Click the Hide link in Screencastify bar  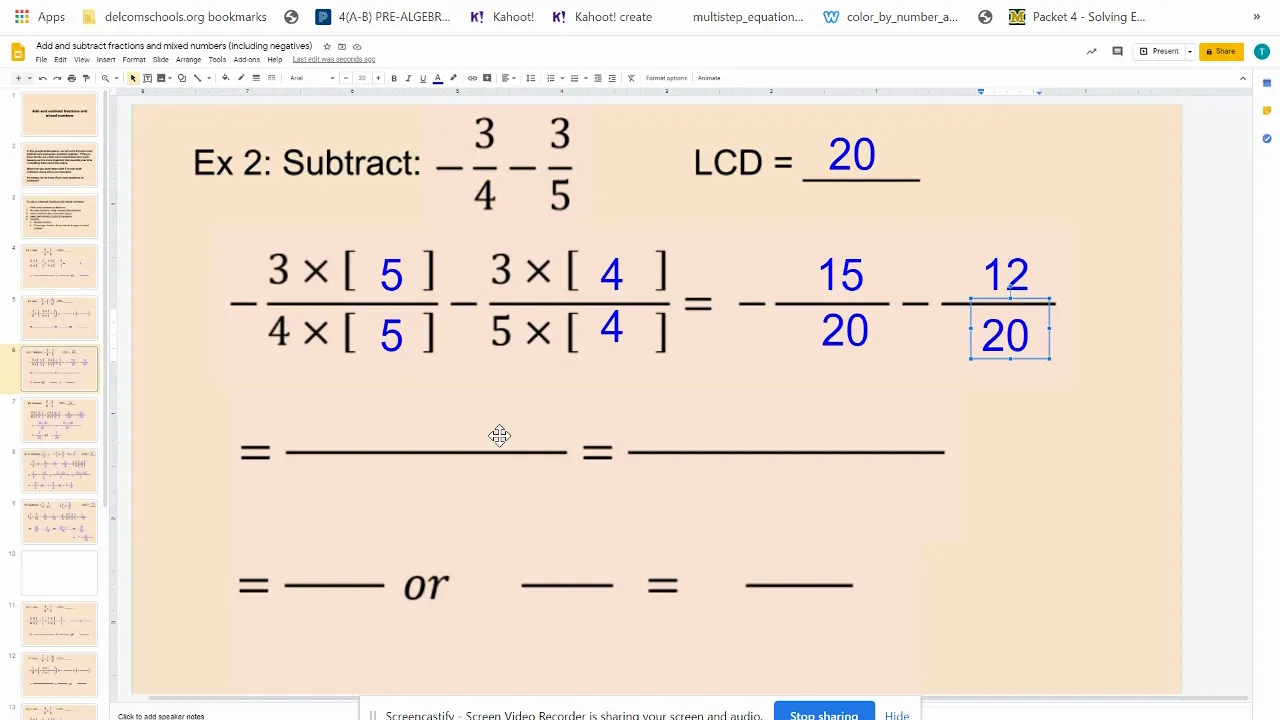click(x=897, y=715)
